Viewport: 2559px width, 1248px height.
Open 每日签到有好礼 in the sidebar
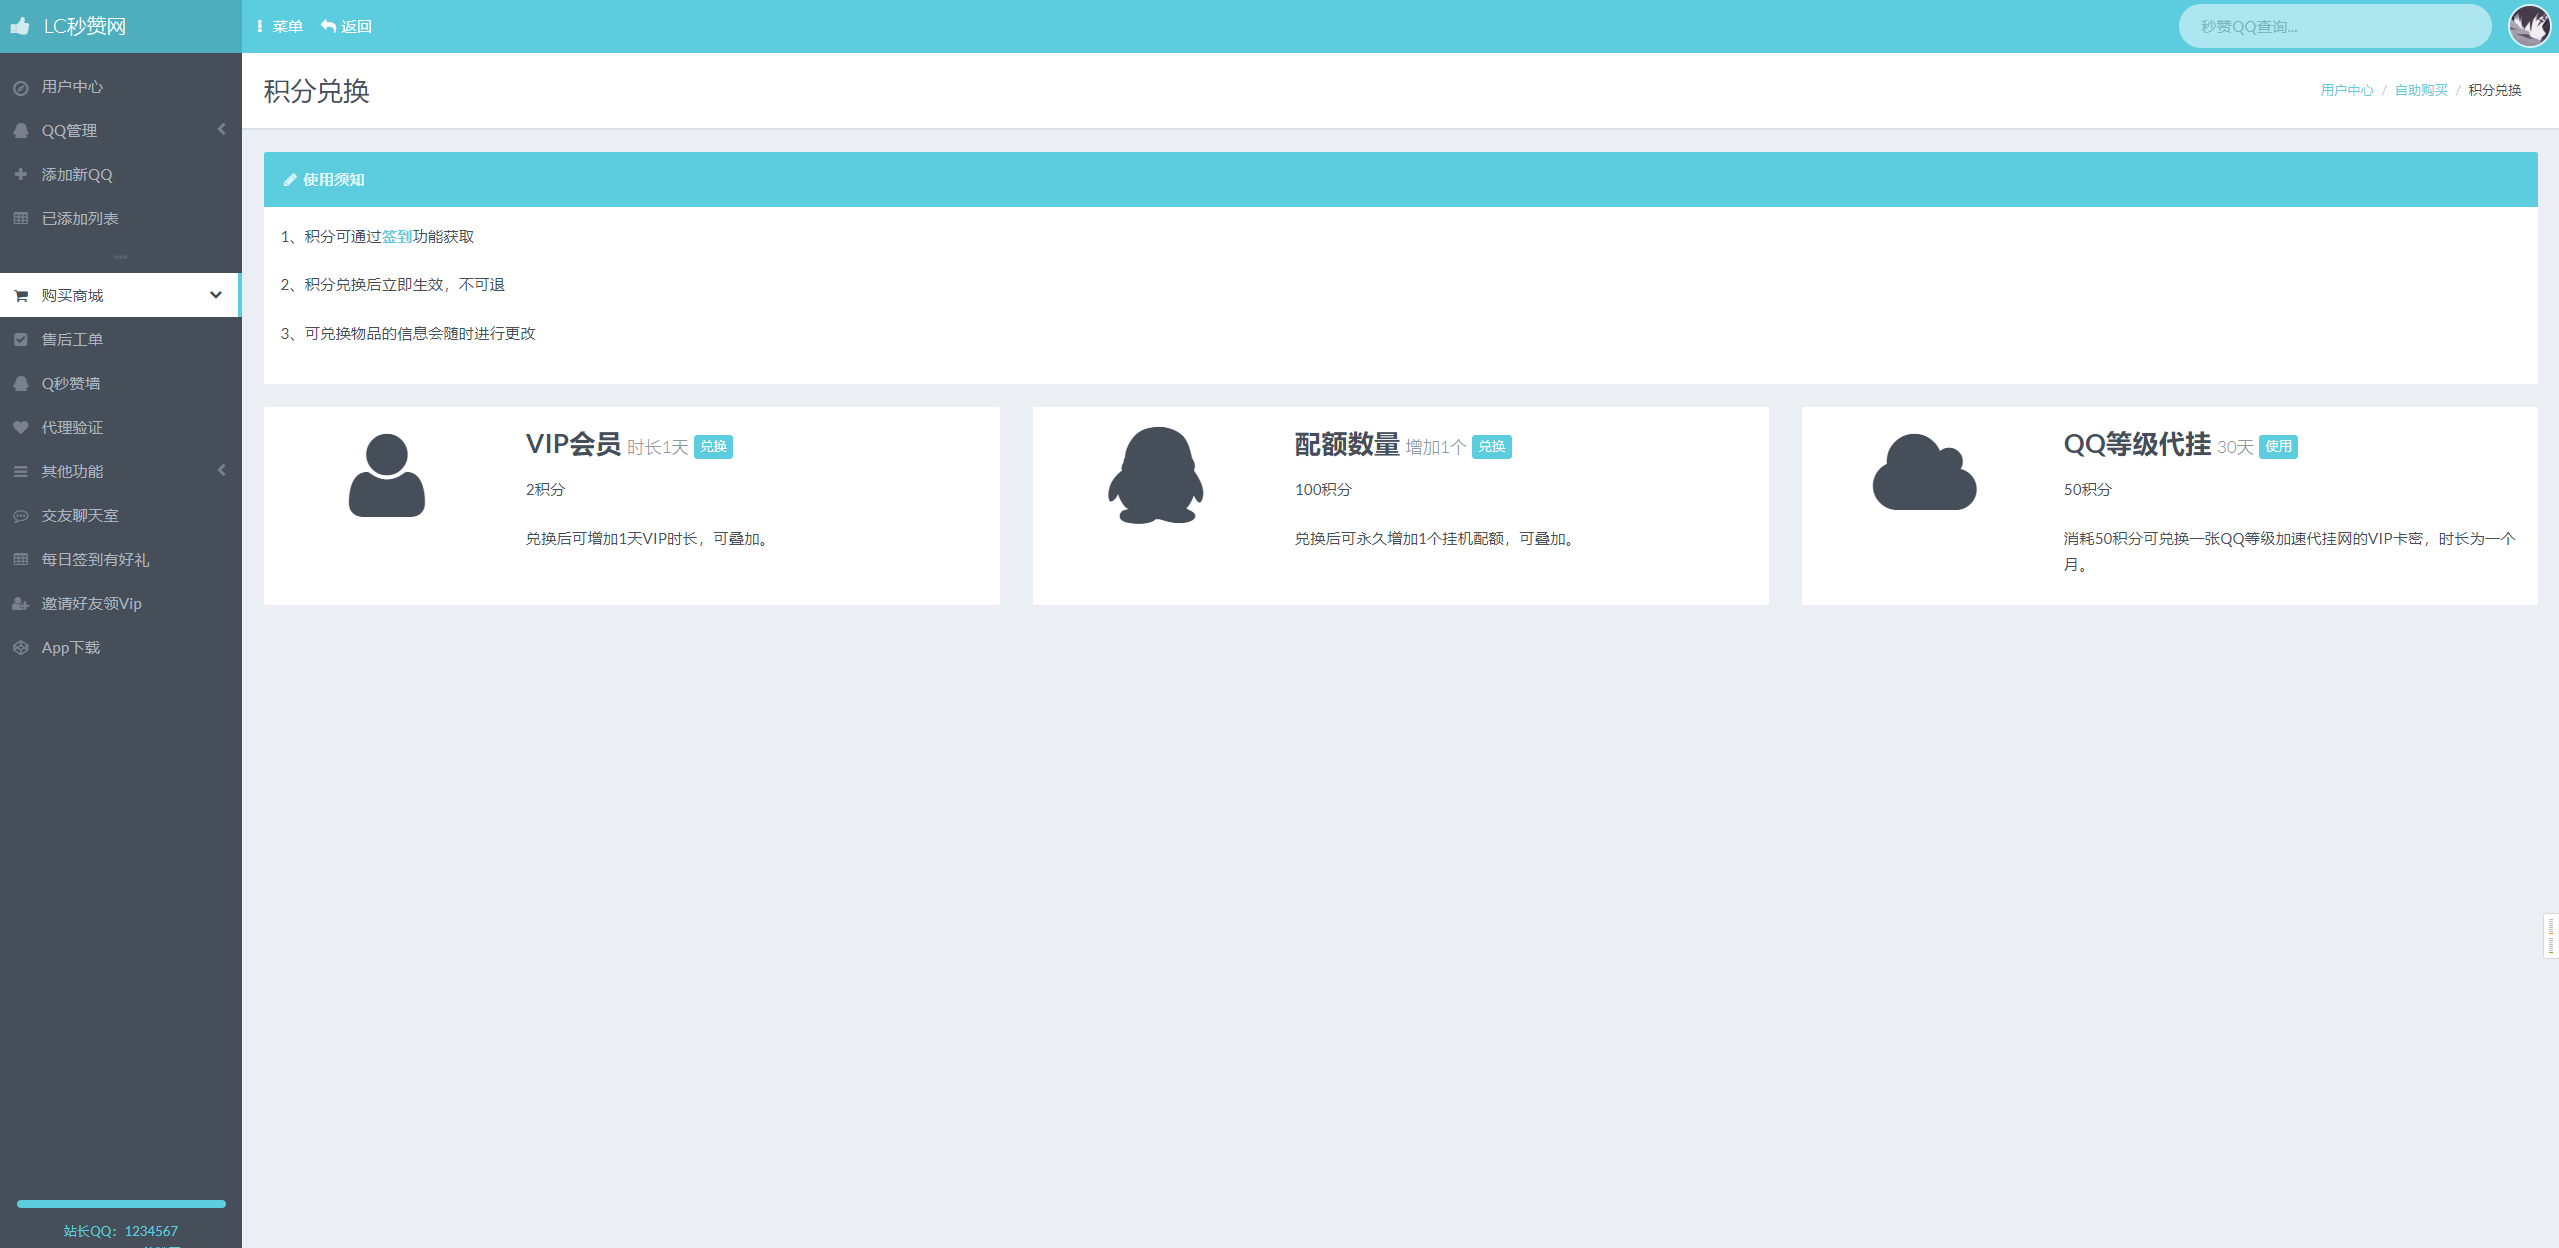click(95, 560)
